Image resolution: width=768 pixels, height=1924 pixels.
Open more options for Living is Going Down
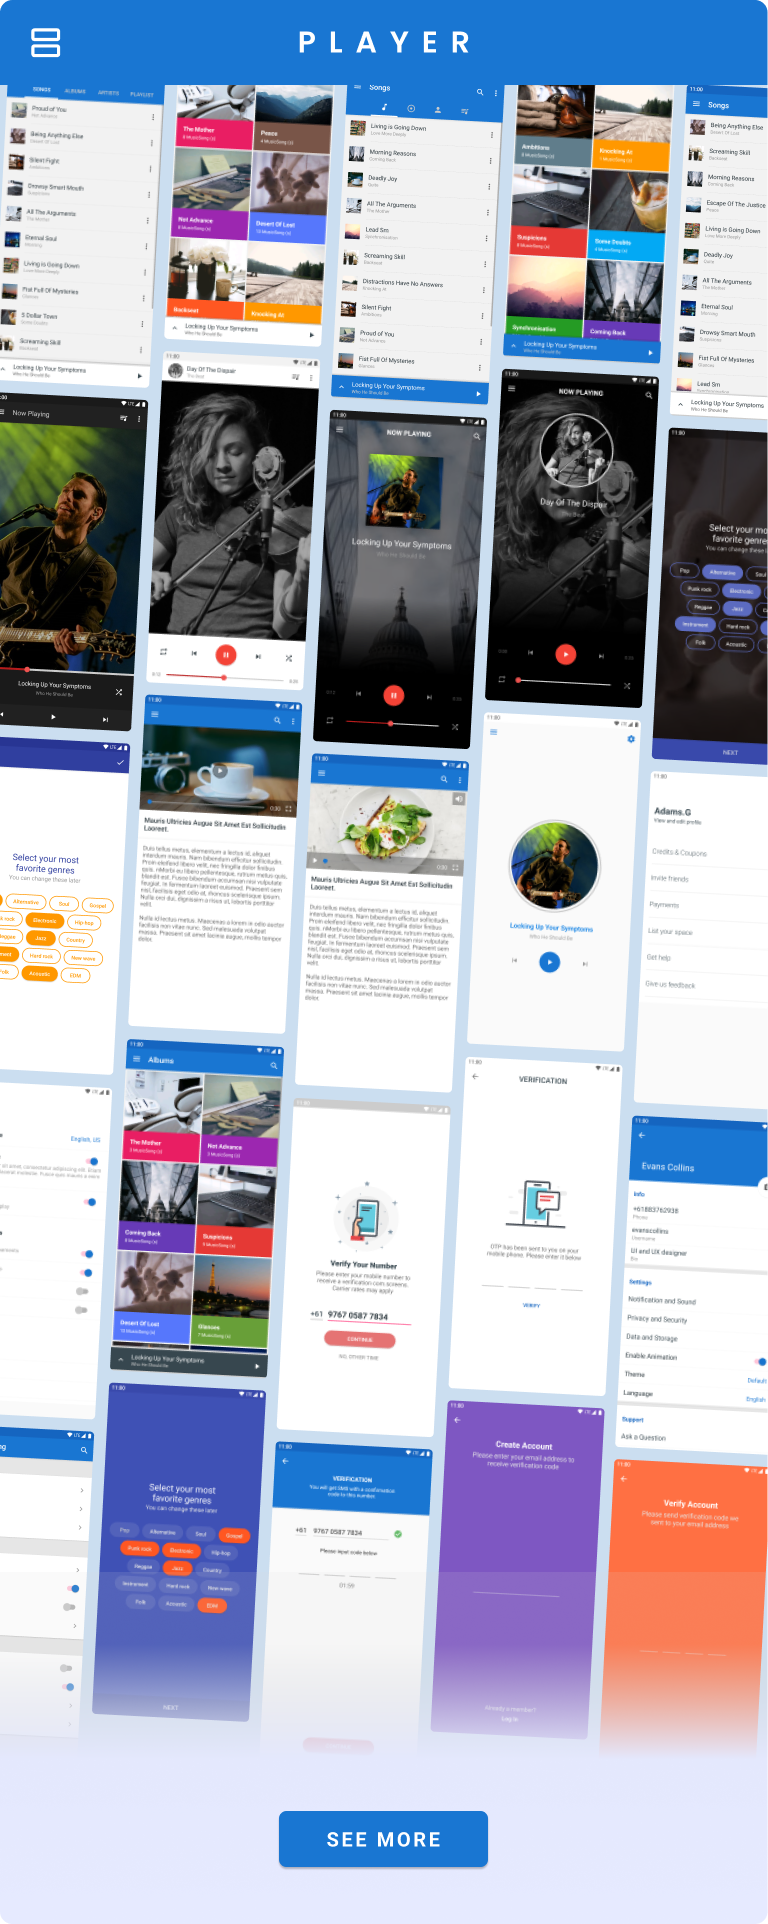(x=491, y=134)
